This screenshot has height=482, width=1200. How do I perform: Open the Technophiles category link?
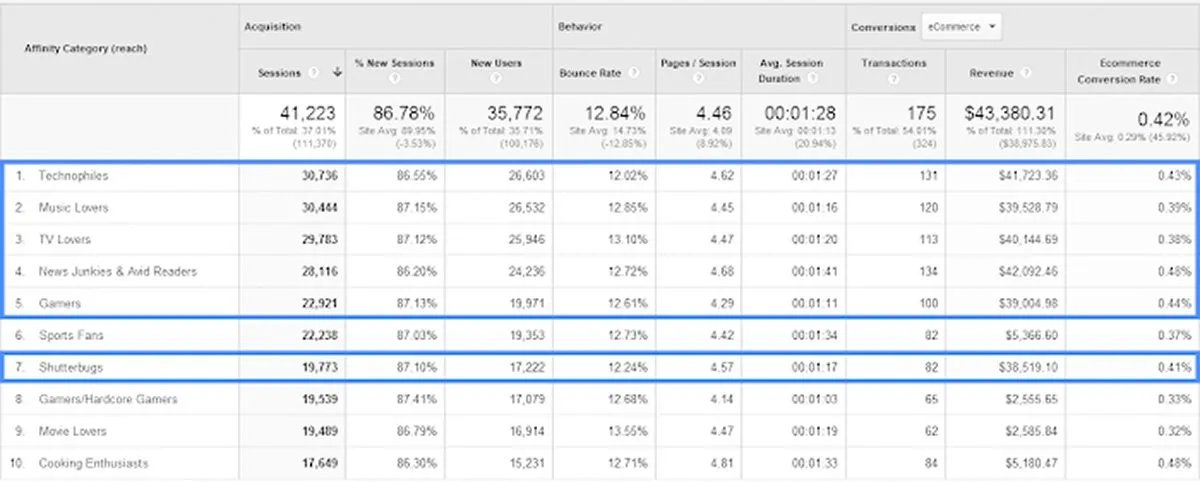click(x=73, y=175)
